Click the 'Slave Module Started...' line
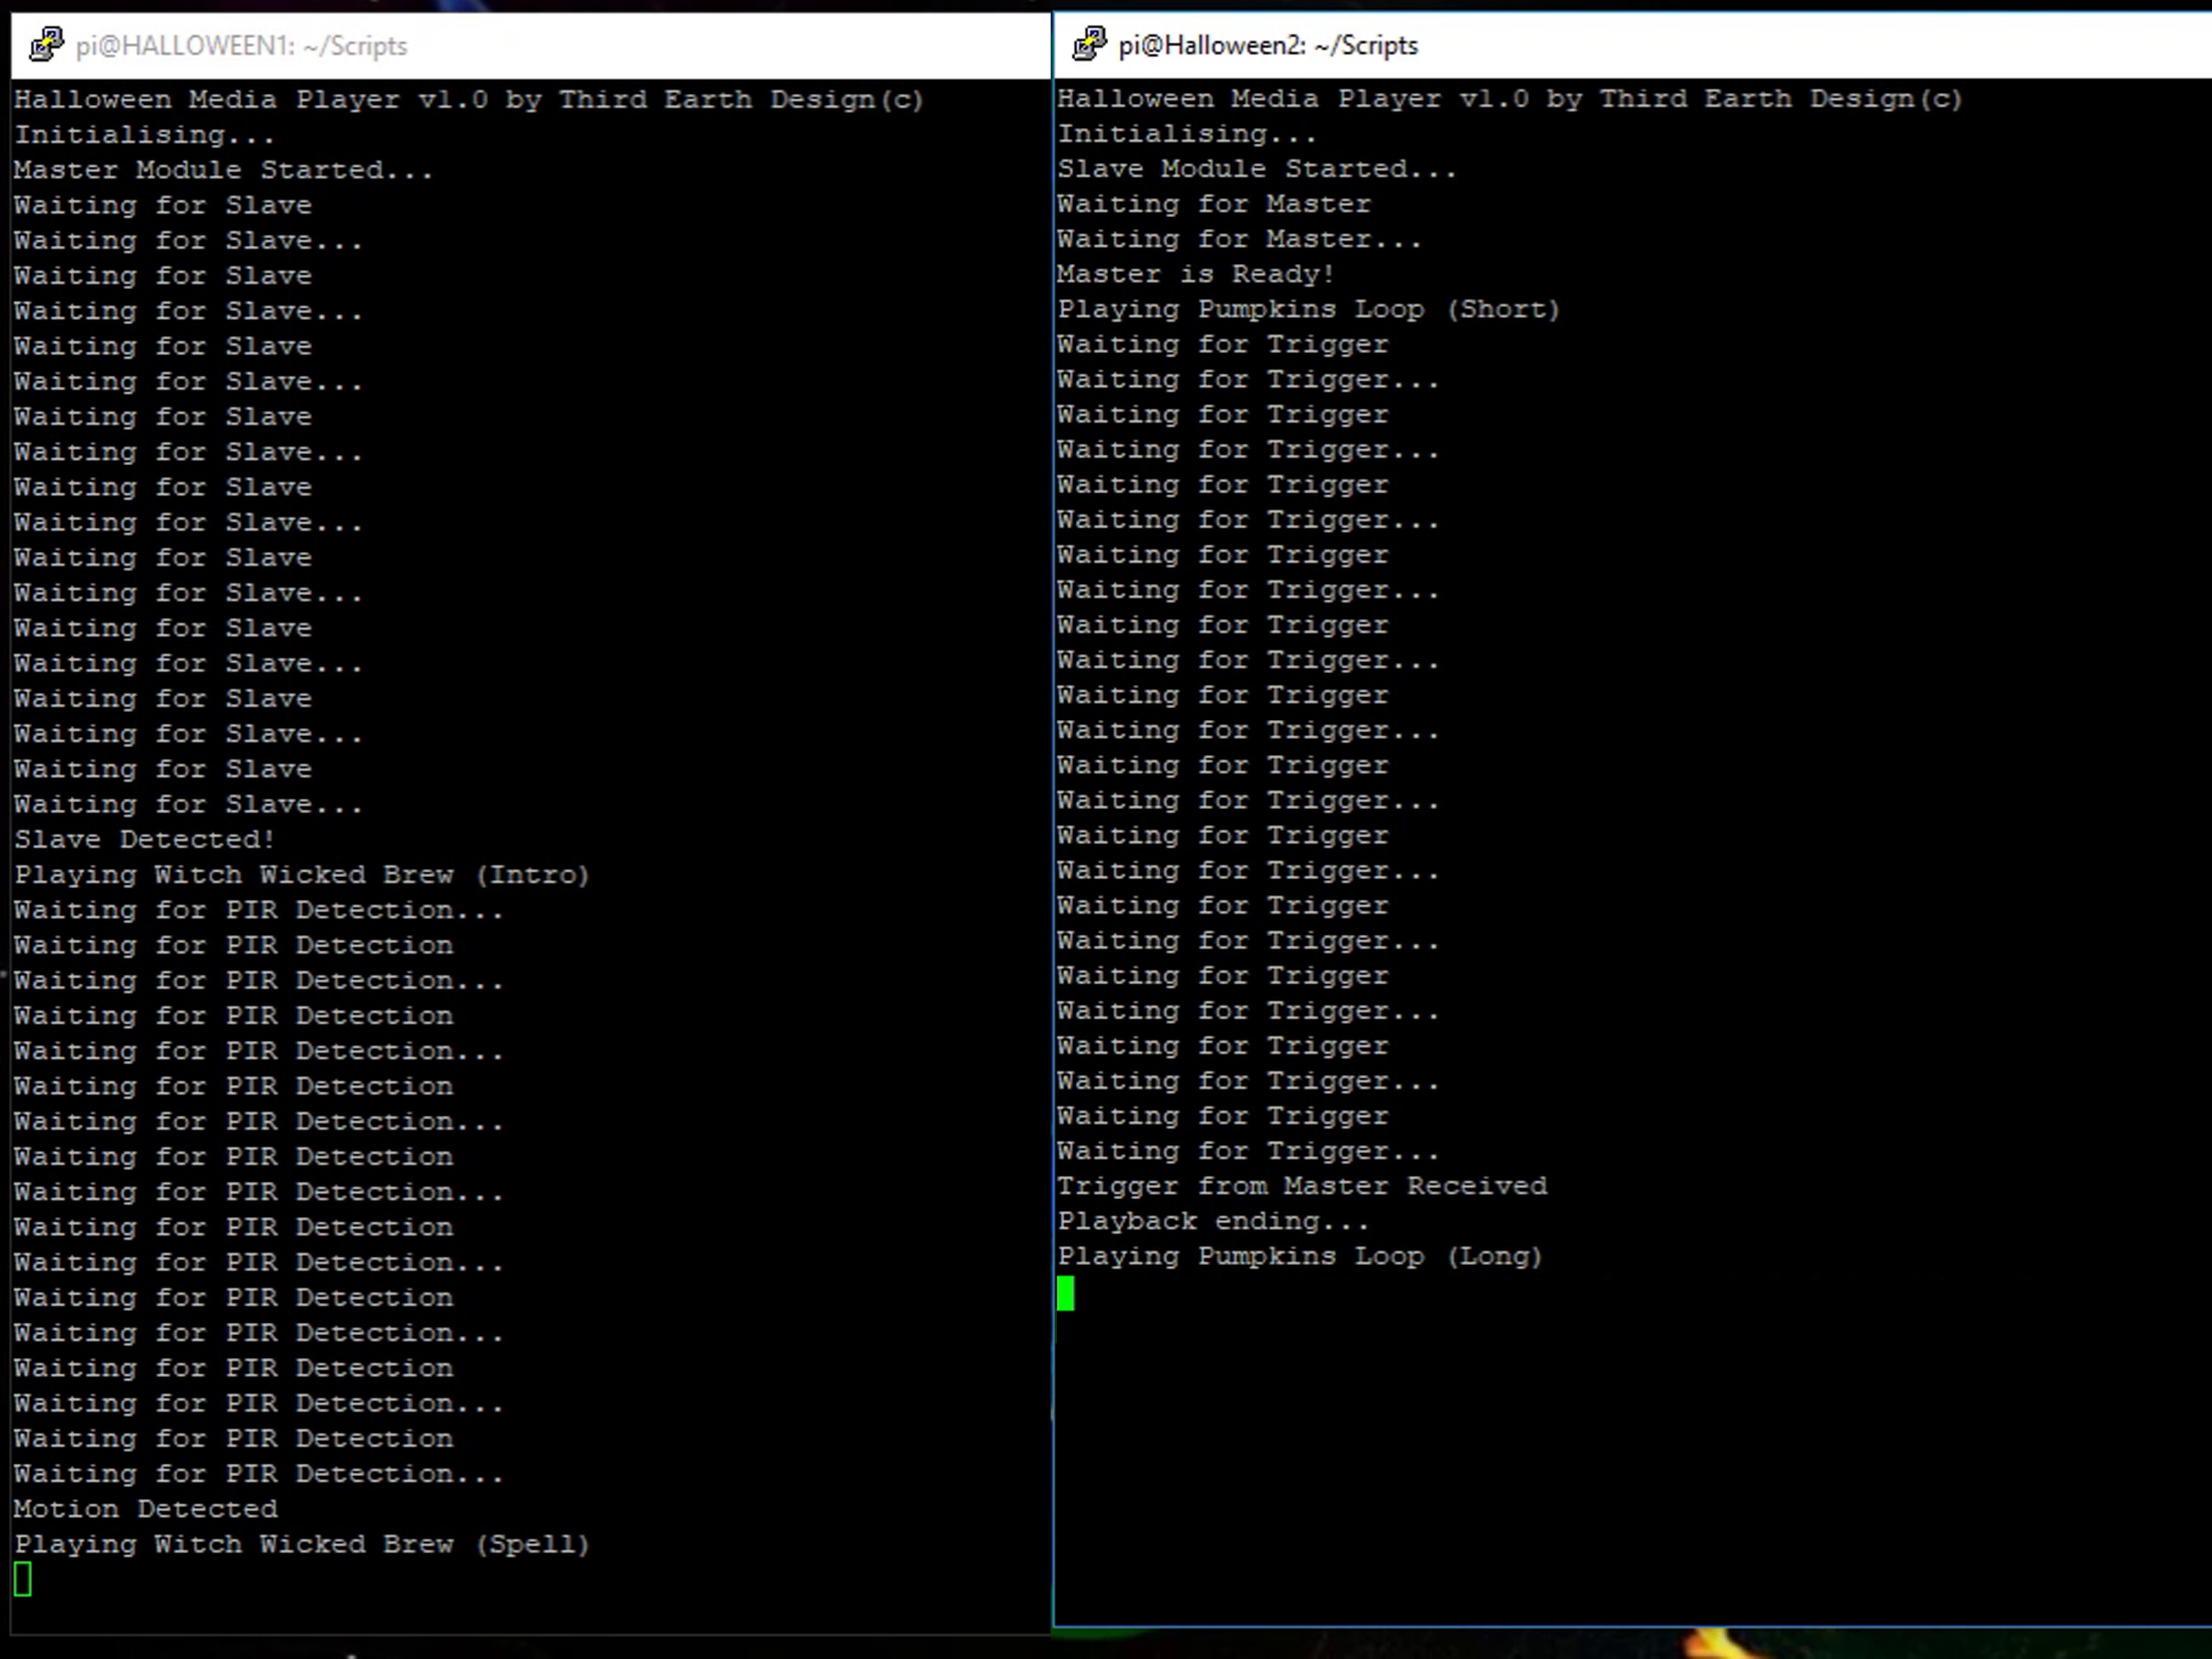This screenshot has width=2212, height=1659. tap(1256, 169)
